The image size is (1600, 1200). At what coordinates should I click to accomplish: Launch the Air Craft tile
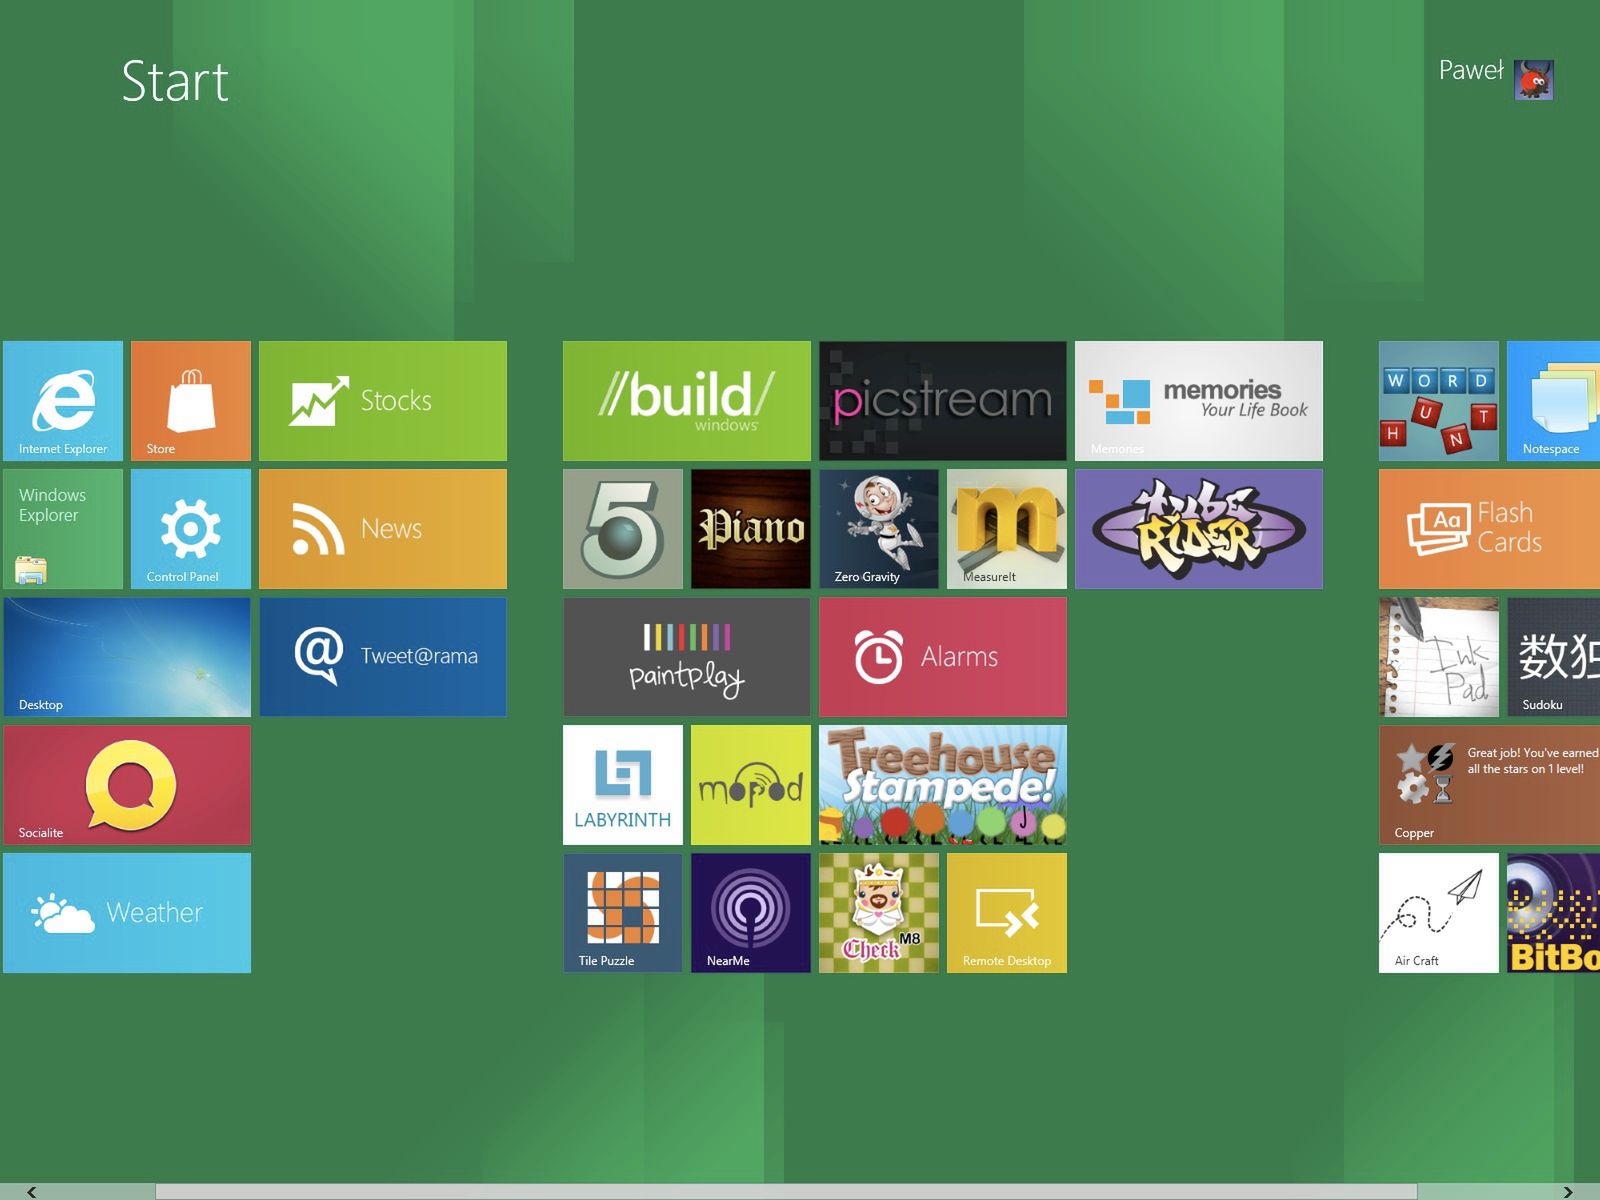pos(1439,913)
